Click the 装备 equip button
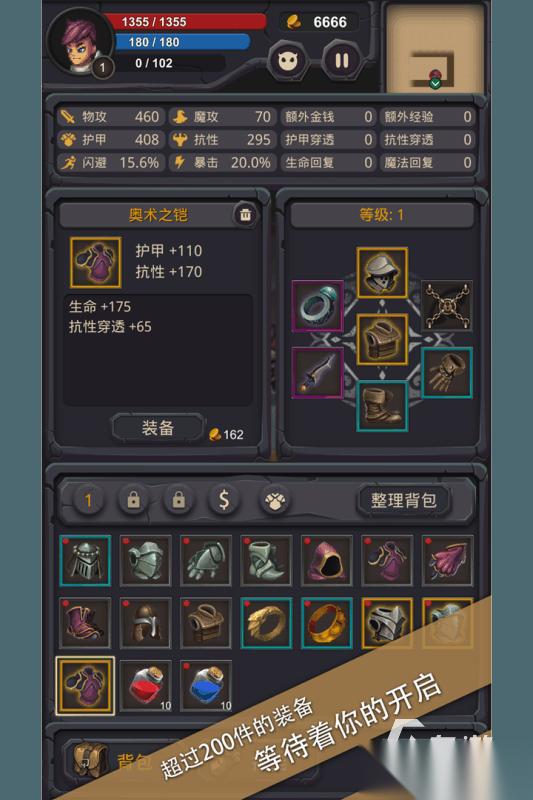 158,428
